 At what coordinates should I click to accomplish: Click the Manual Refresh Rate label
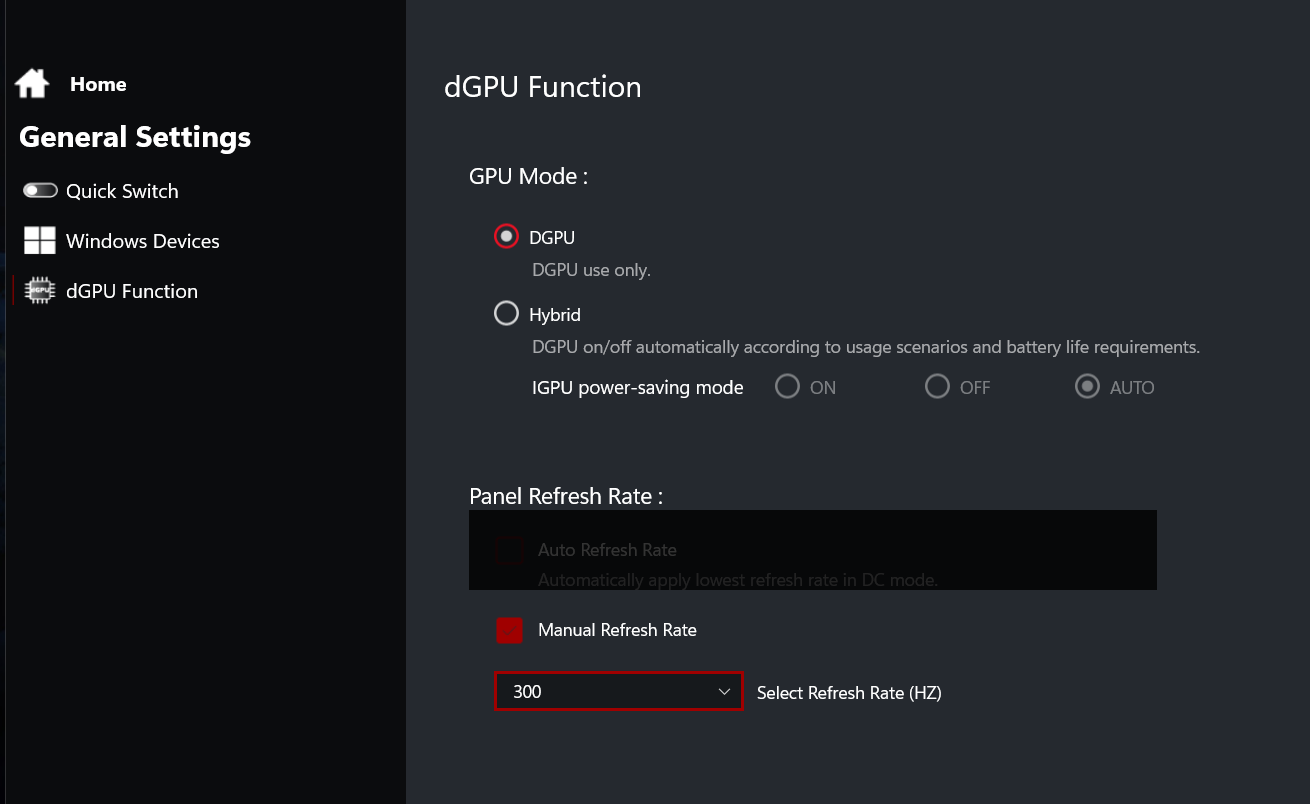(617, 630)
